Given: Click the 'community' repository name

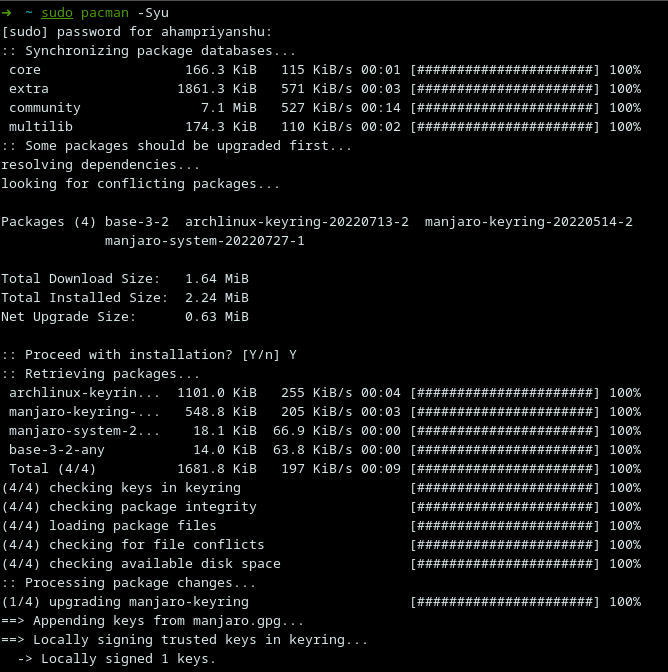Looking at the screenshot, I should point(45,108).
